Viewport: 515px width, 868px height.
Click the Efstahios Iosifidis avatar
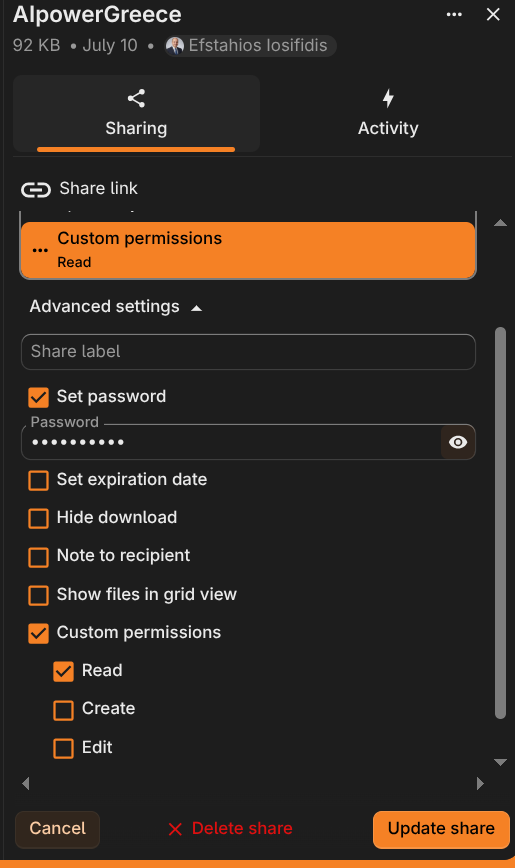(175, 45)
